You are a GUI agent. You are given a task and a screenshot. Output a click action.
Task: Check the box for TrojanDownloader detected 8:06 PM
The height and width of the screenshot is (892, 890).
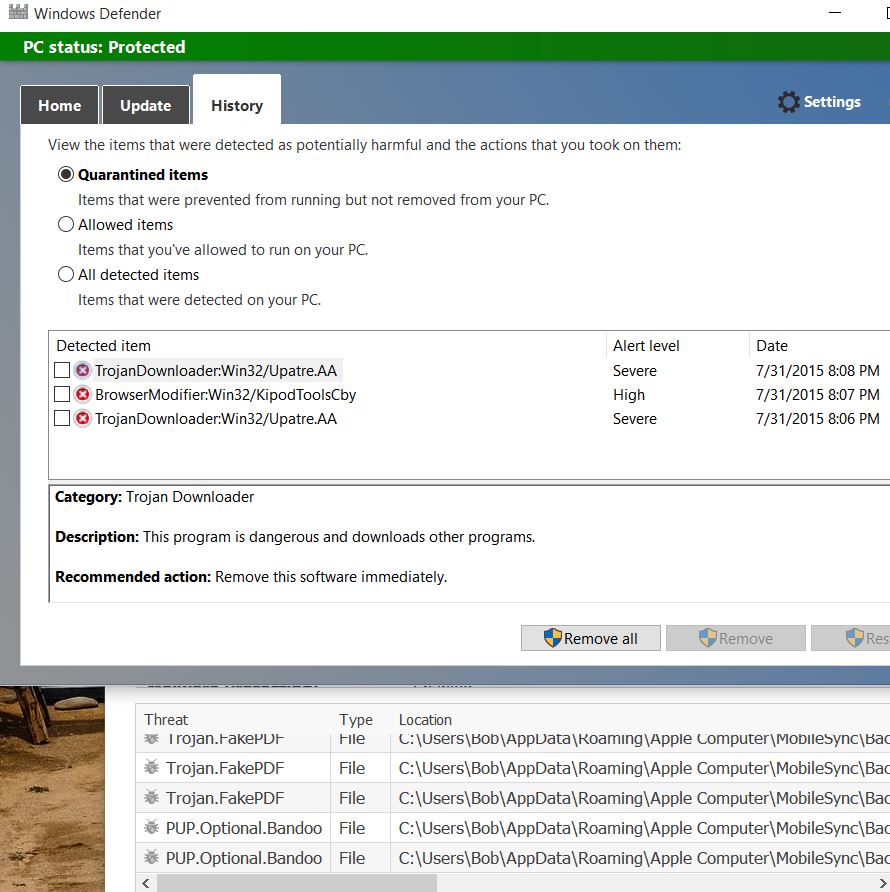pyautogui.click(x=62, y=418)
